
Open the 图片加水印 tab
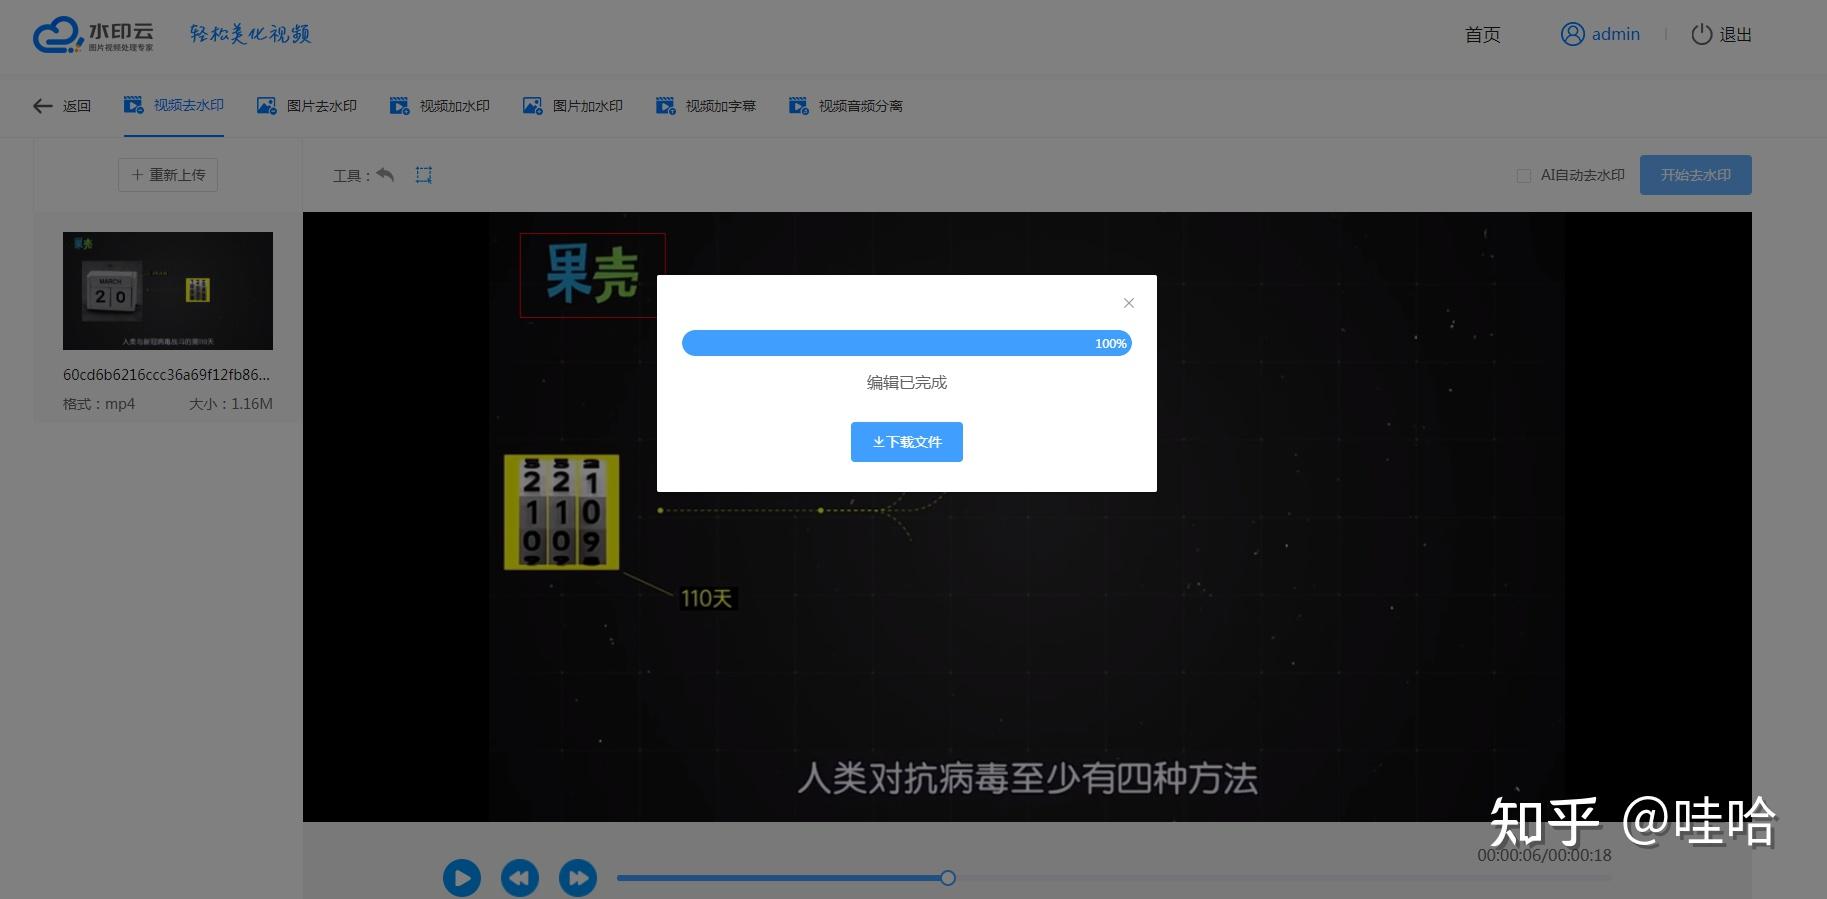tap(573, 106)
